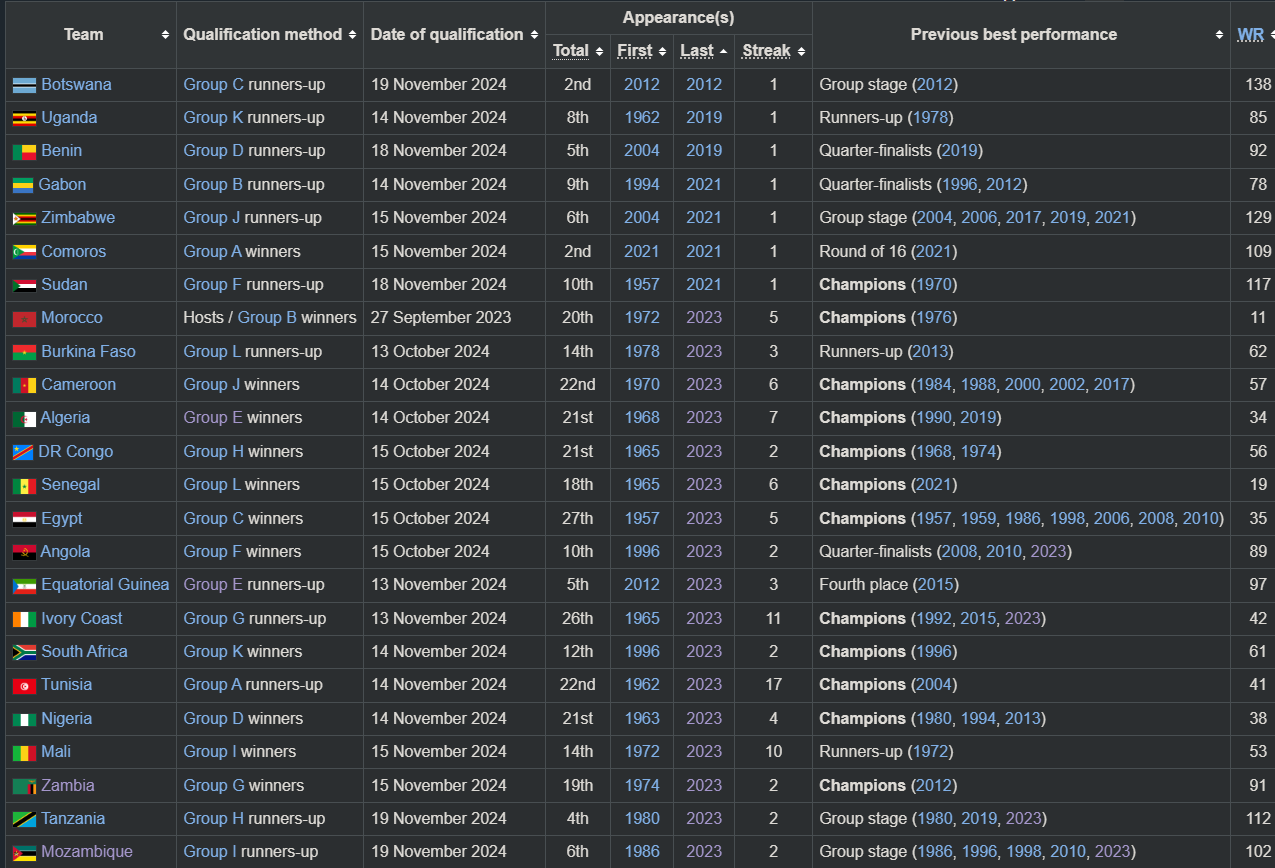The image size is (1275, 868).
Task: Click the Mali flag icon
Action: (x=24, y=752)
